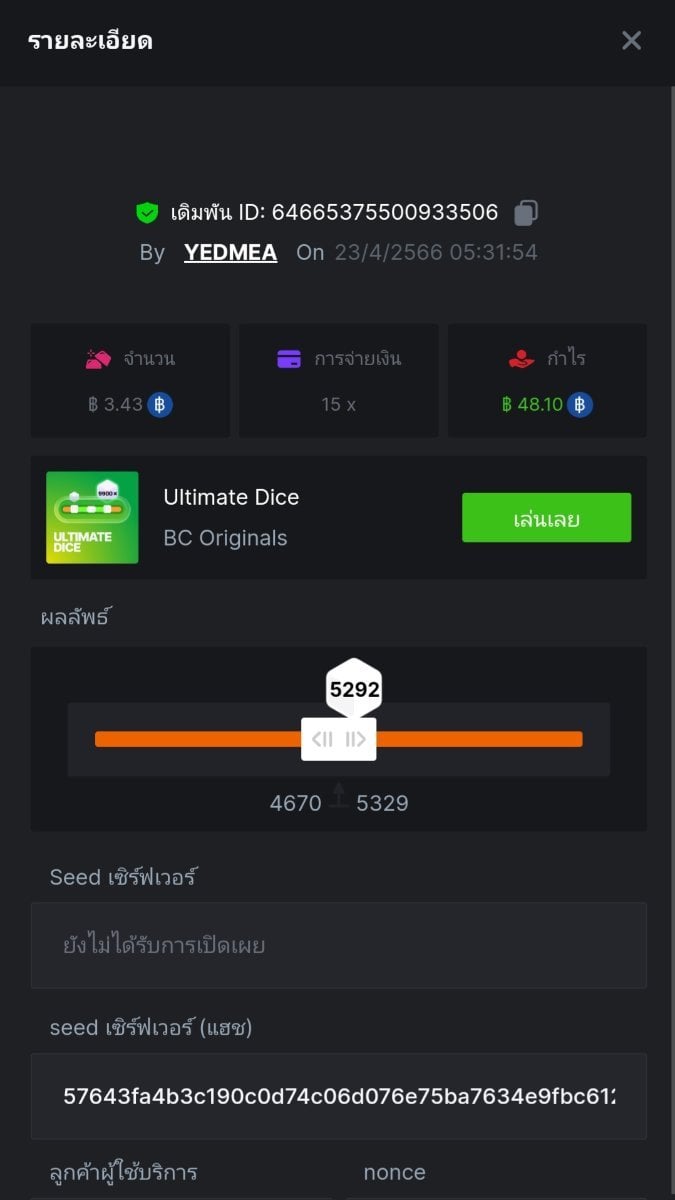Open the YEDMEA user profile link
The image size is (675, 1200).
click(230, 253)
